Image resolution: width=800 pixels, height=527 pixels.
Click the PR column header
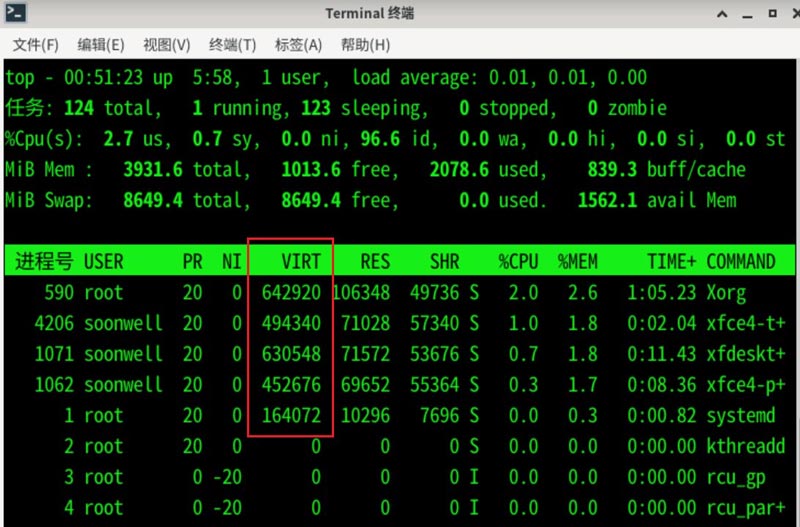[x=192, y=262]
